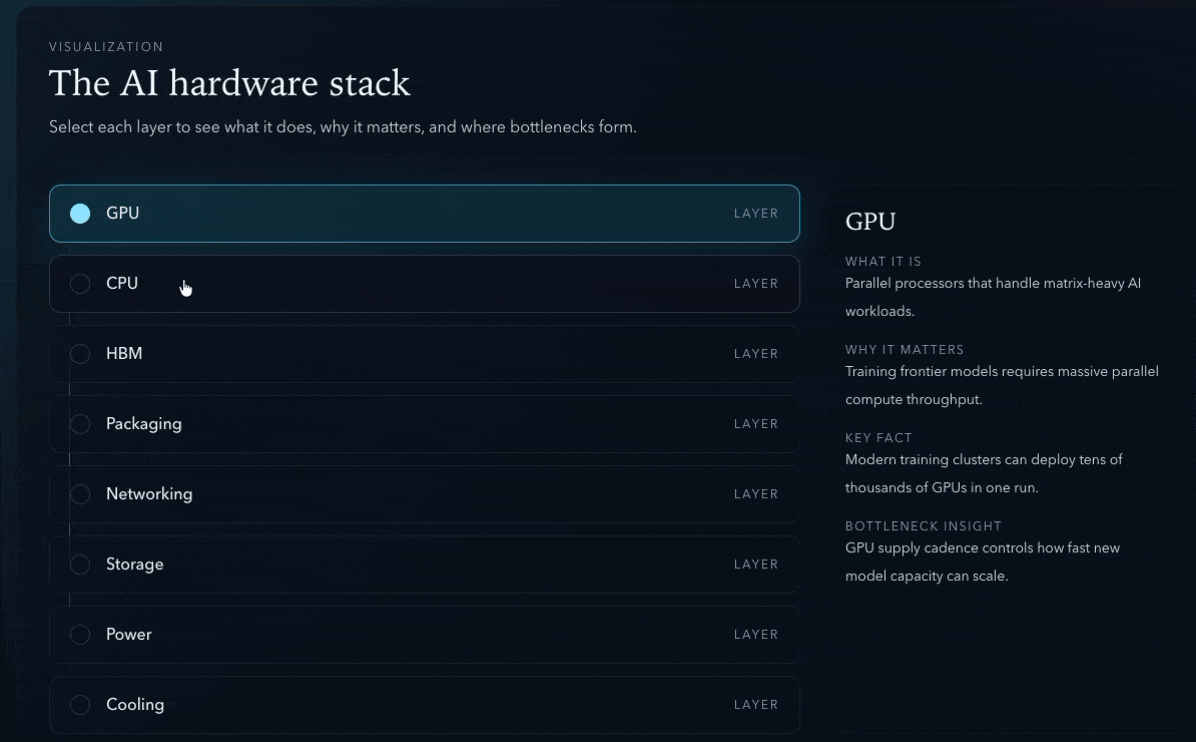Select the CPU layer radio circle
Screen dimensions: 1196x742
(80, 284)
